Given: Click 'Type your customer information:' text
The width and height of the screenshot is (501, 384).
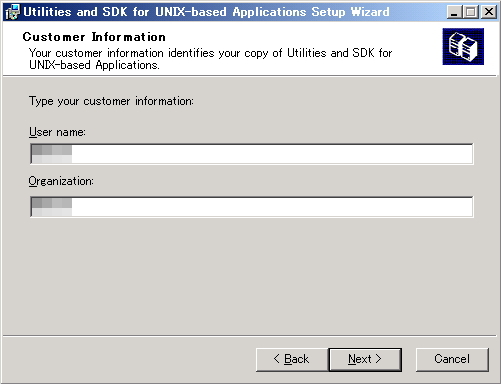Looking at the screenshot, I should coord(111,101).
